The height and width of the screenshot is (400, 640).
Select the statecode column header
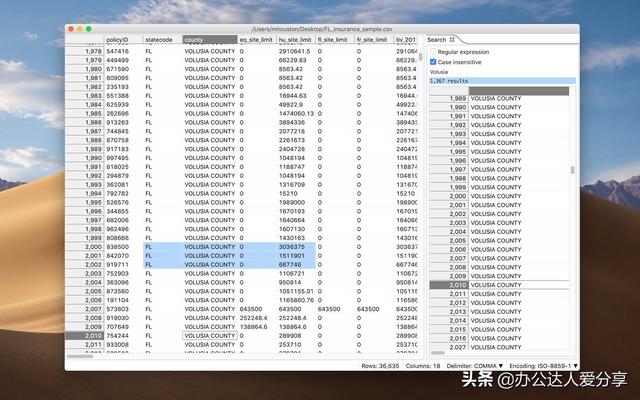163,40
